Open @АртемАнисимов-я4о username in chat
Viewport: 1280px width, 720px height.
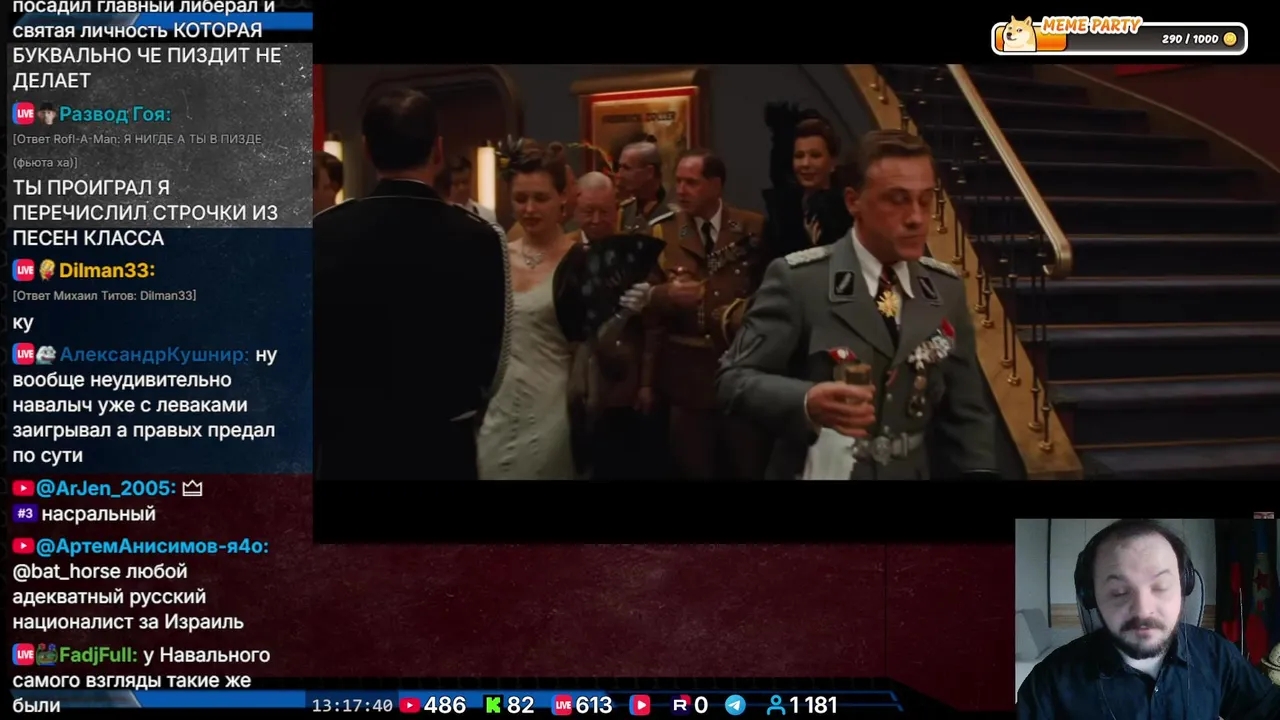coord(152,546)
